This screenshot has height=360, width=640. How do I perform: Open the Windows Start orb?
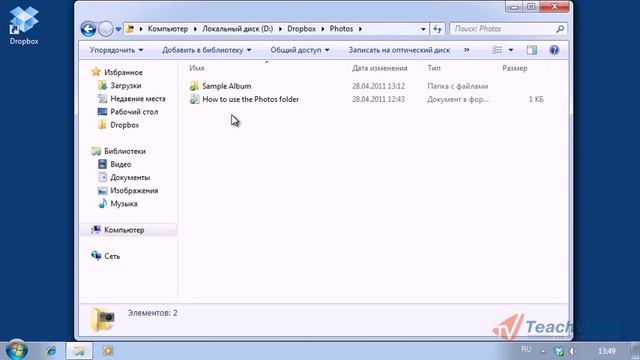[16, 350]
